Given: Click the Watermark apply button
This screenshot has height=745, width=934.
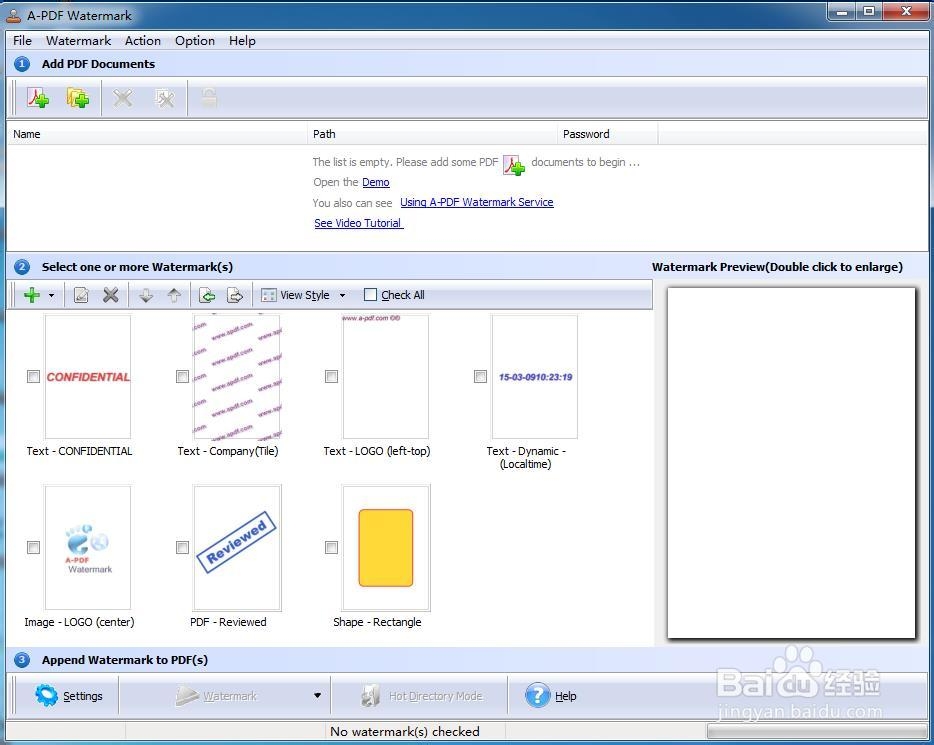Looking at the screenshot, I should pos(216,696).
